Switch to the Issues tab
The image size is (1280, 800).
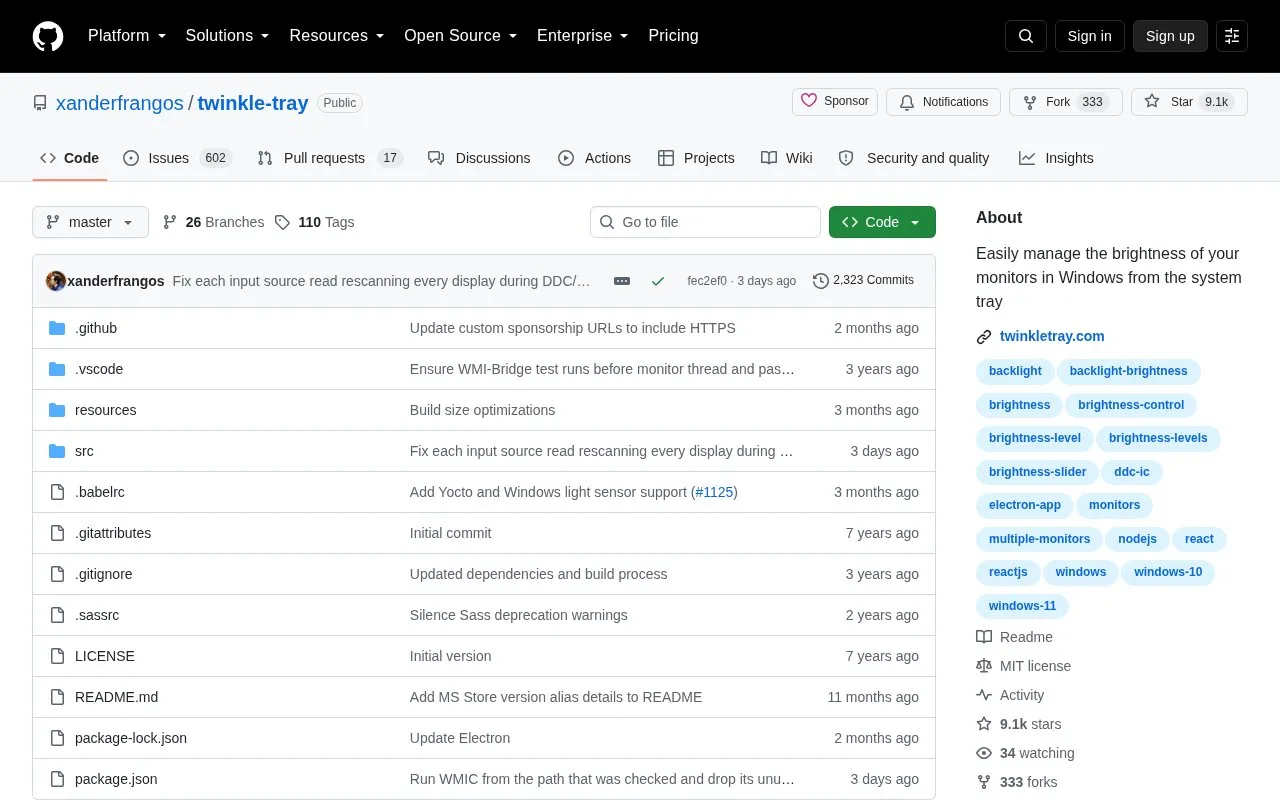tap(177, 158)
